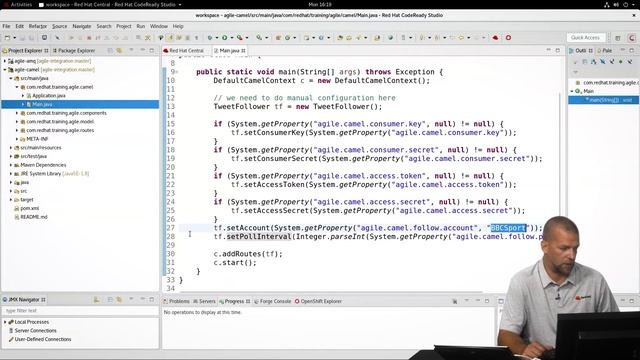This screenshot has height=360, width=640.
Task: Open the Window menu
Action: click(x=159, y=26)
